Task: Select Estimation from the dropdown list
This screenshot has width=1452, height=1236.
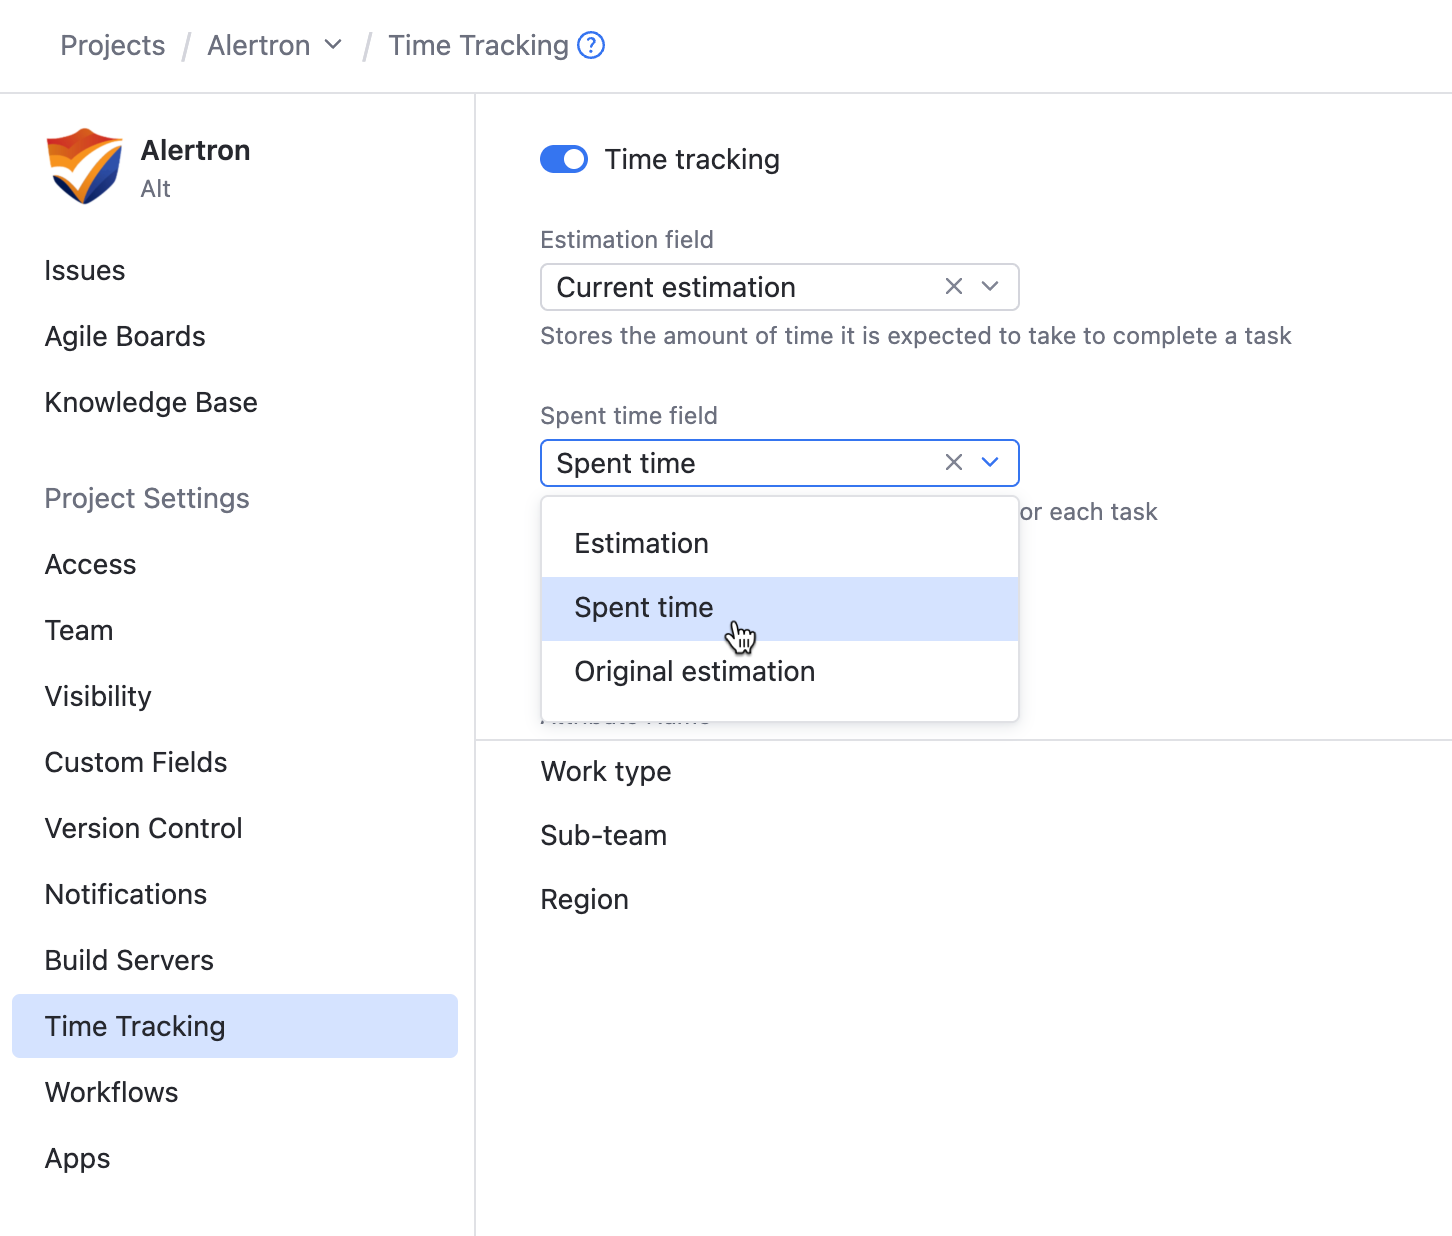Action: (x=641, y=544)
